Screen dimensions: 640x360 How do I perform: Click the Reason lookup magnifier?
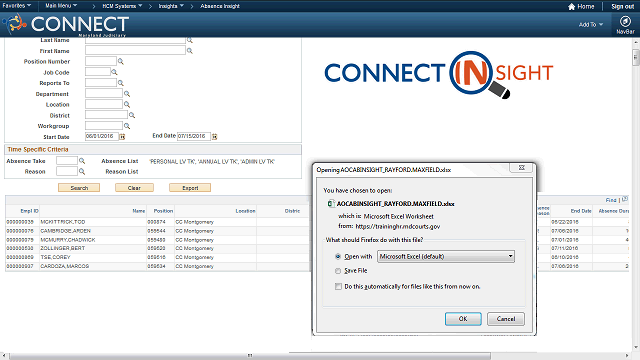click(82, 171)
